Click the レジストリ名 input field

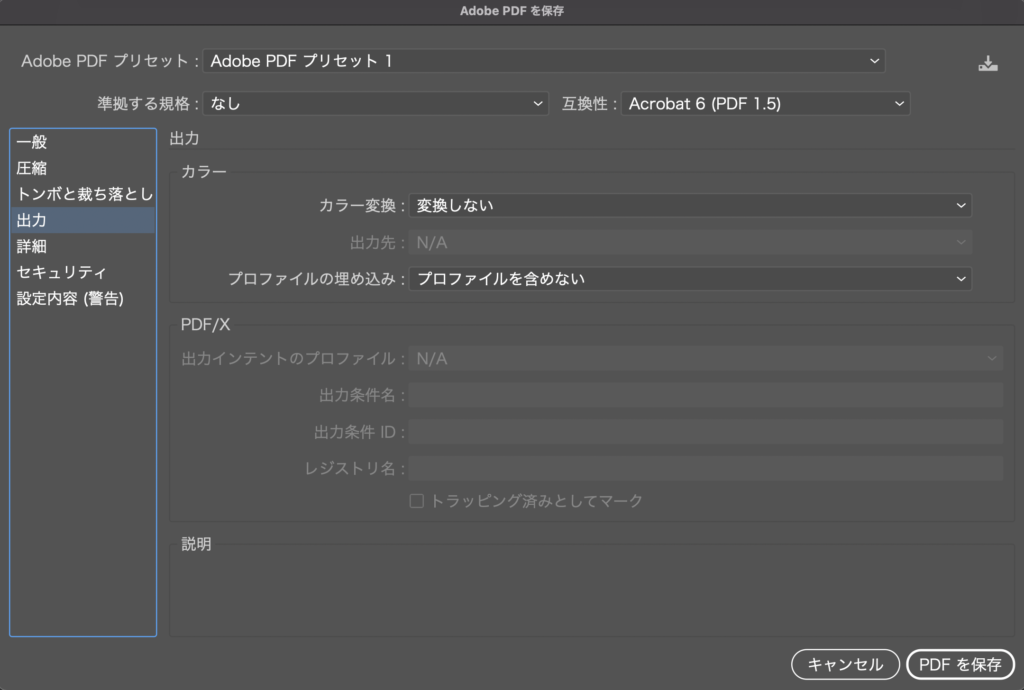705,469
